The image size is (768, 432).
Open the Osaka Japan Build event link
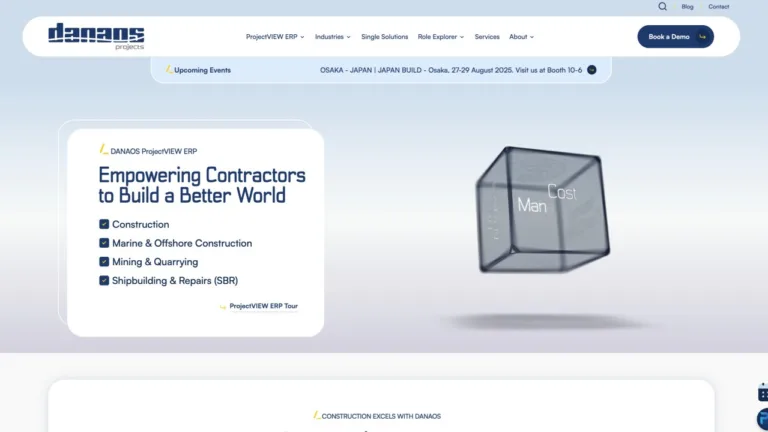click(x=451, y=70)
